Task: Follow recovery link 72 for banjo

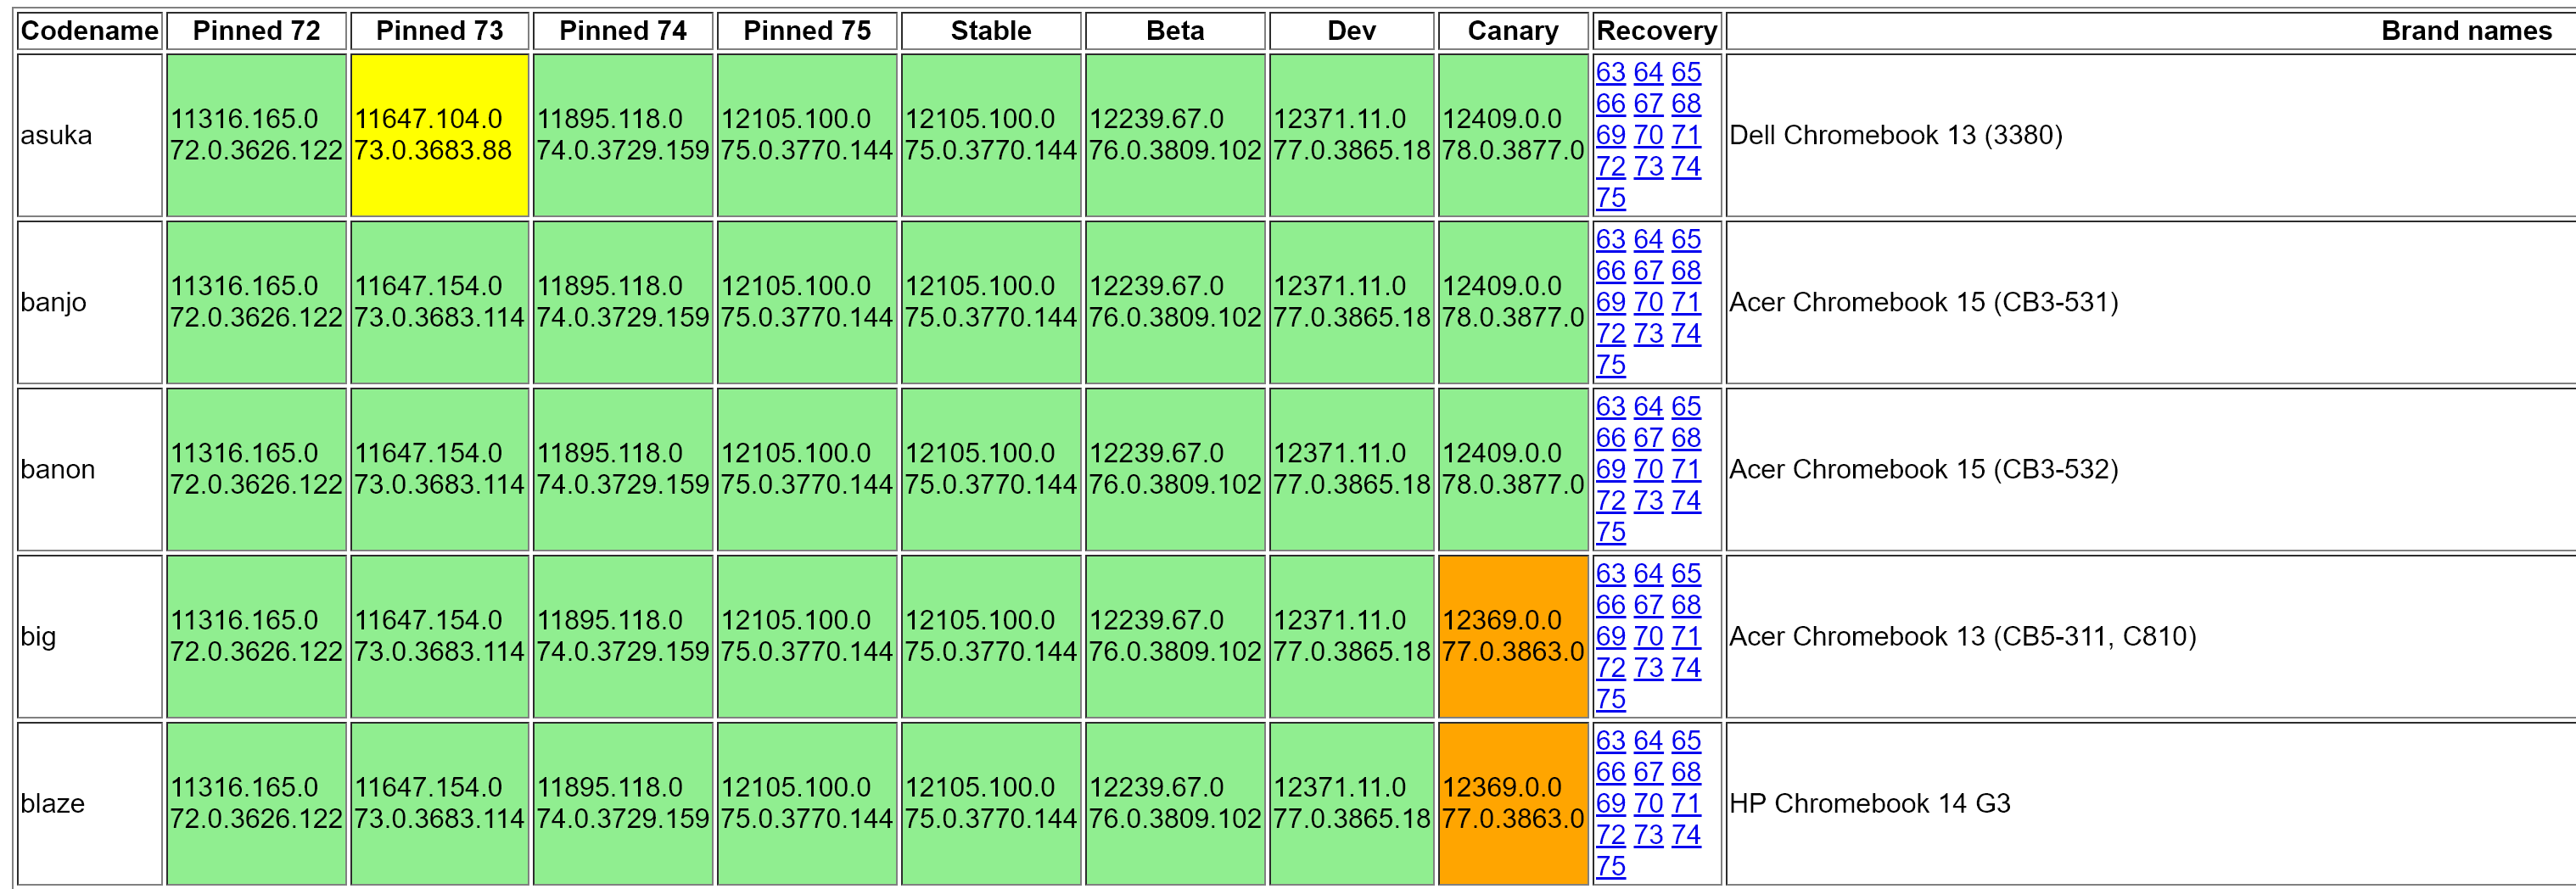Action: click(x=1610, y=334)
